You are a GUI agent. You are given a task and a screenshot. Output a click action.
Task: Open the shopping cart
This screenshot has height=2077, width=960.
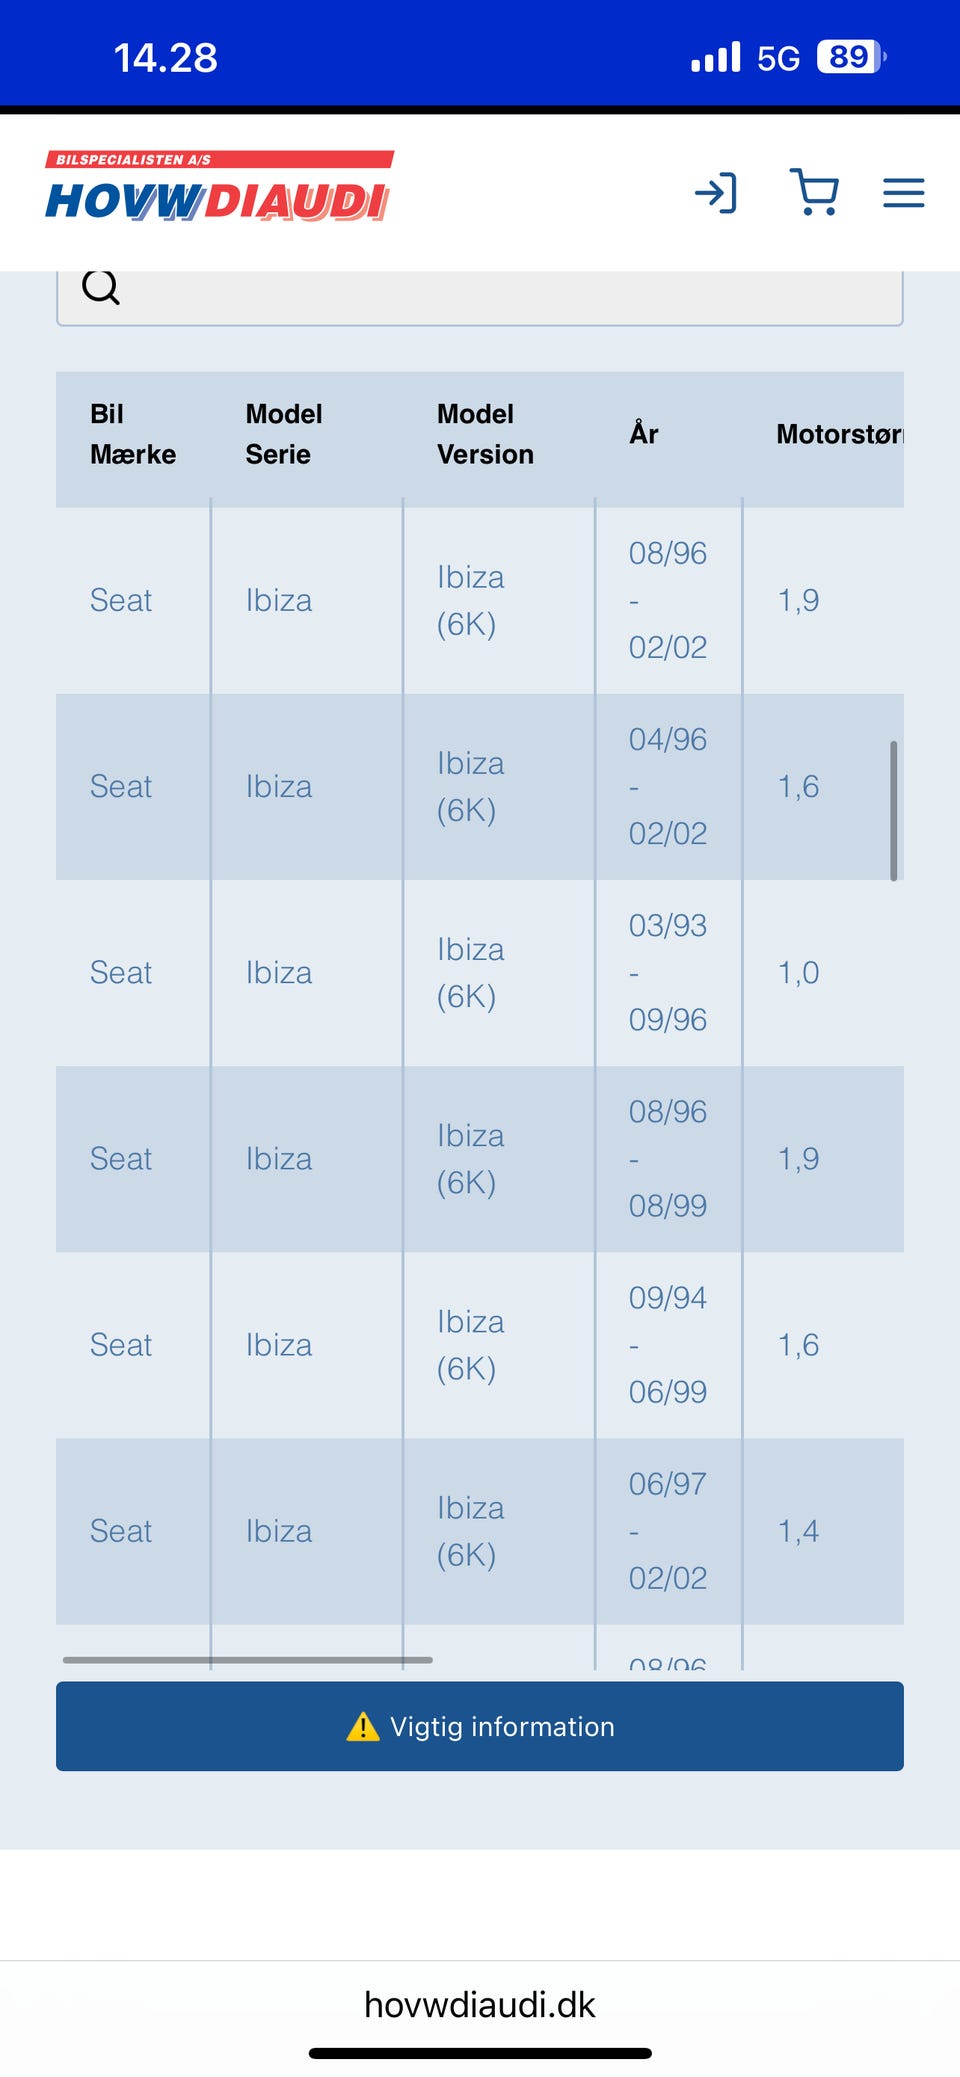point(814,192)
